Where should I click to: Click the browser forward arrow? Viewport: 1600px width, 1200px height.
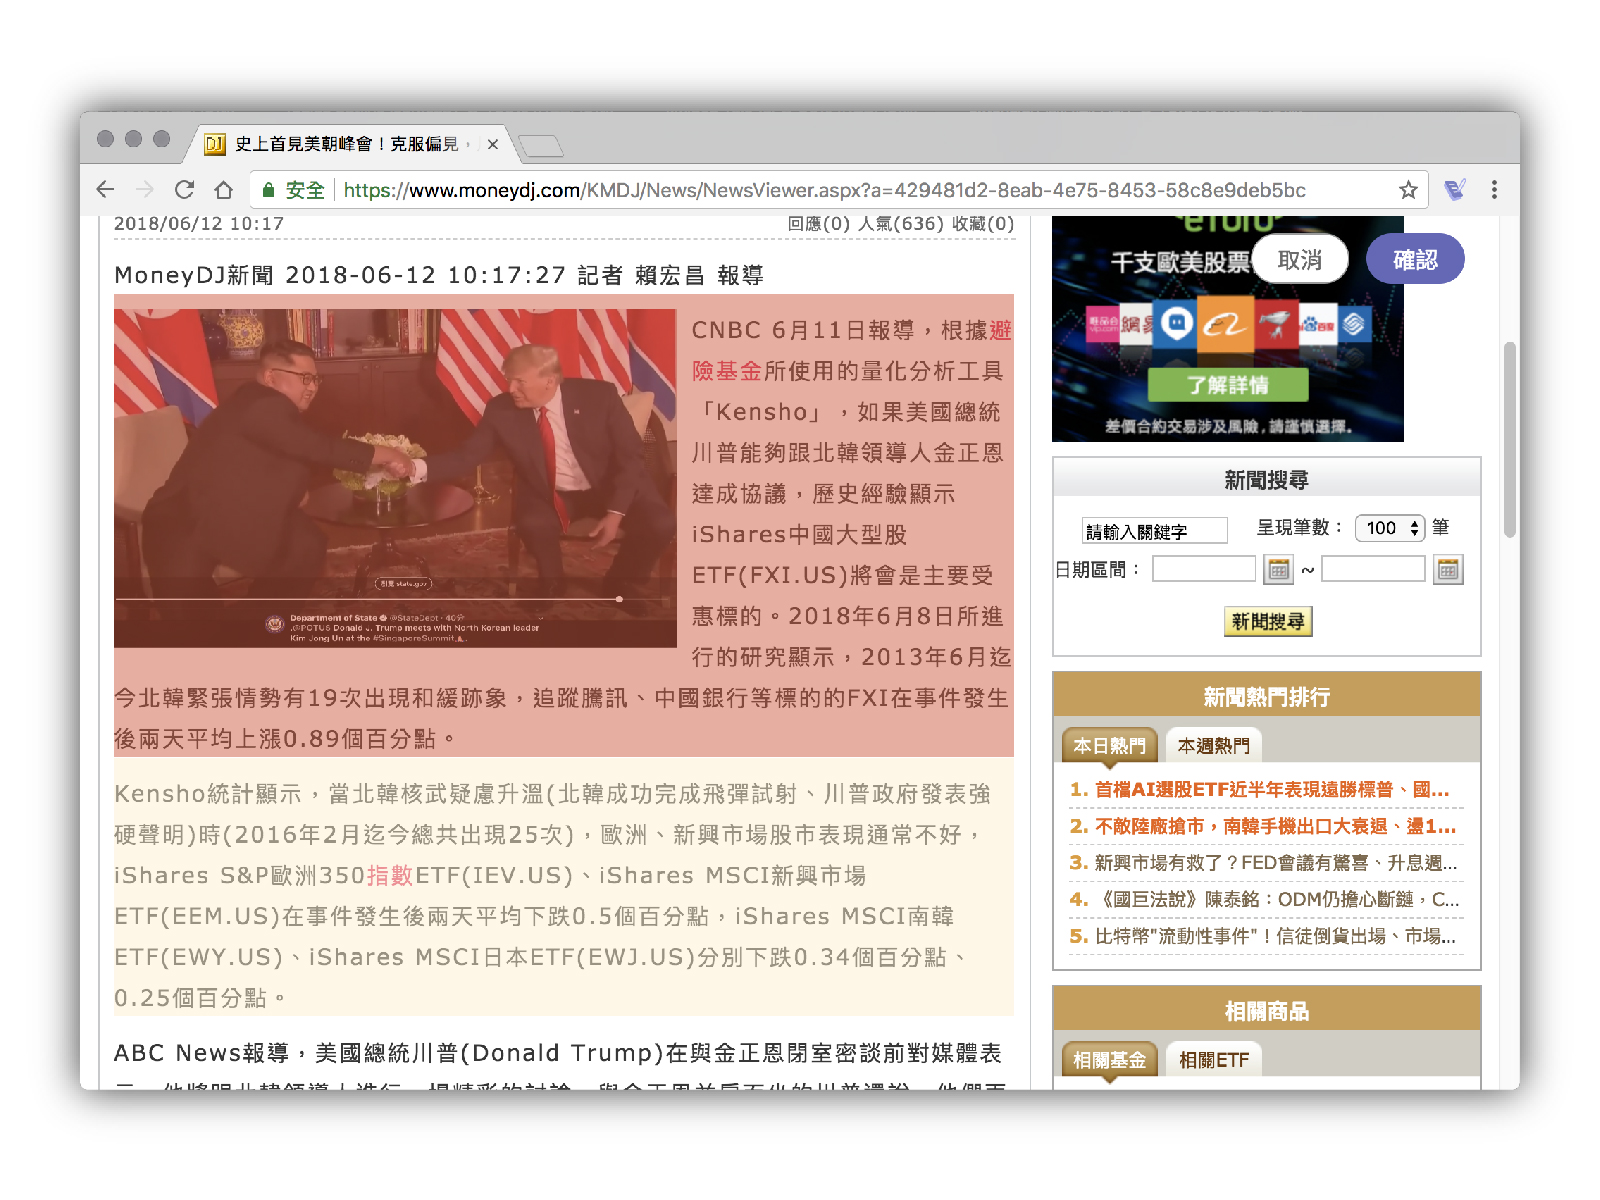pos(145,190)
